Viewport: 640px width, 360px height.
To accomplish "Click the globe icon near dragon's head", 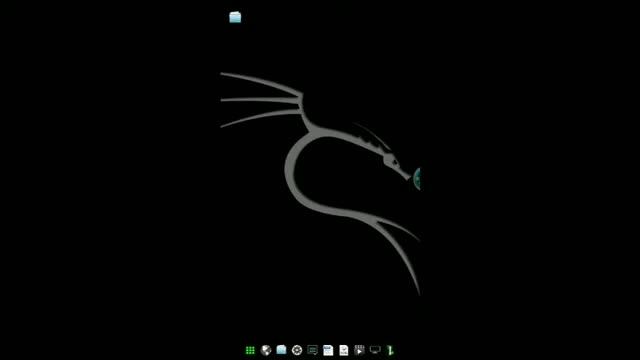I will 417,179.
